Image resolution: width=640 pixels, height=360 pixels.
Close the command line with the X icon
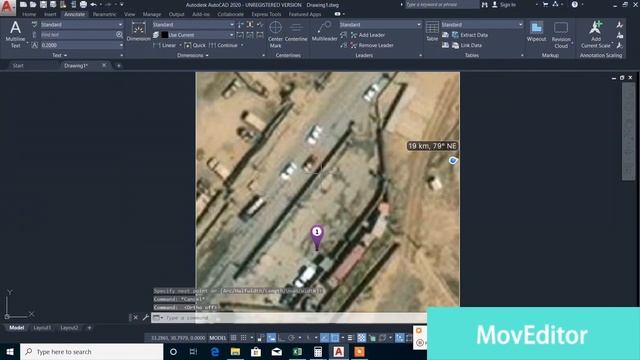point(136,317)
